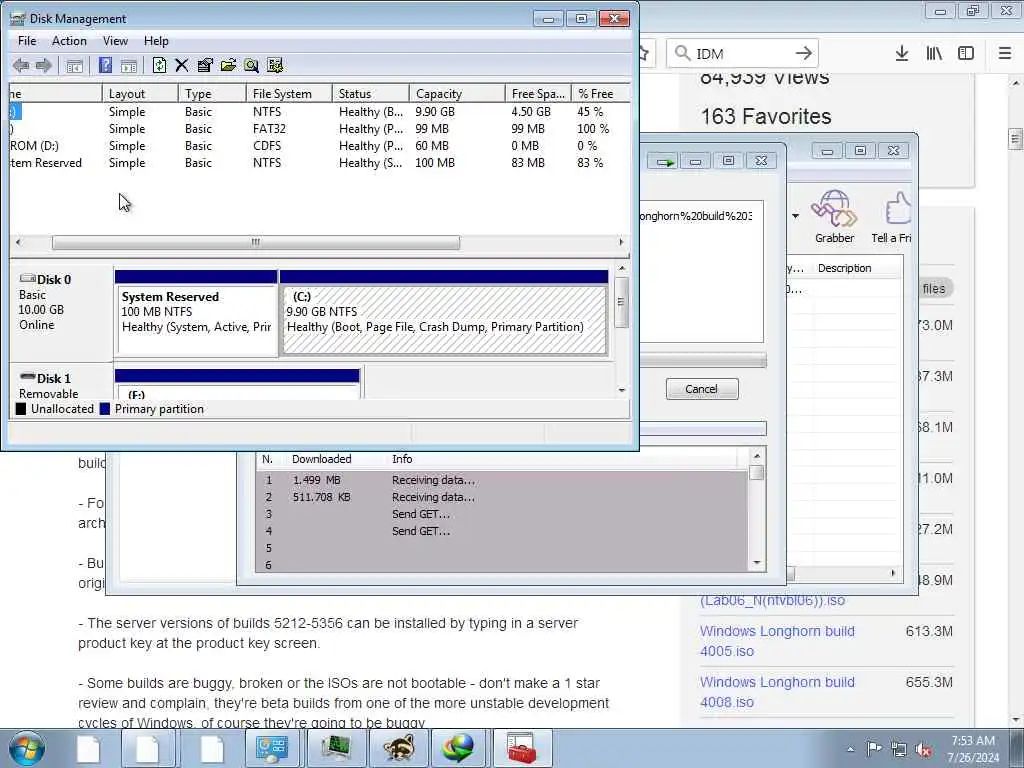Open the File menu in Disk Management
The width and height of the screenshot is (1024, 768).
[27, 40]
